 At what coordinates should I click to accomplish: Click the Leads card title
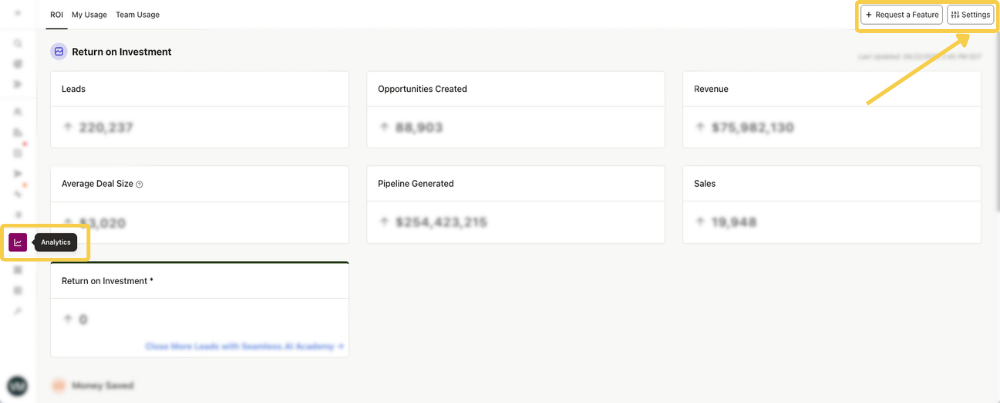pos(73,89)
